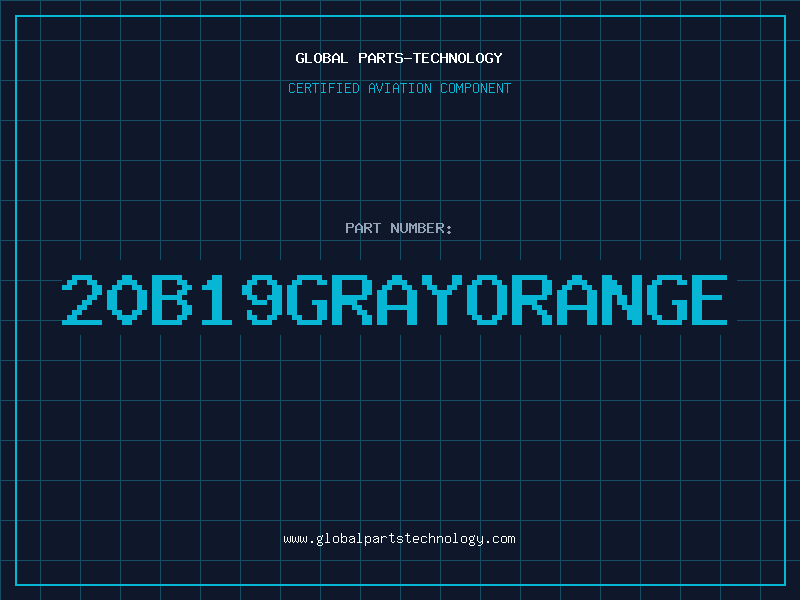The width and height of the screenshot is (800, 600).
Task: Click the digit 1 in the part number
Action: tap(217, 300)
